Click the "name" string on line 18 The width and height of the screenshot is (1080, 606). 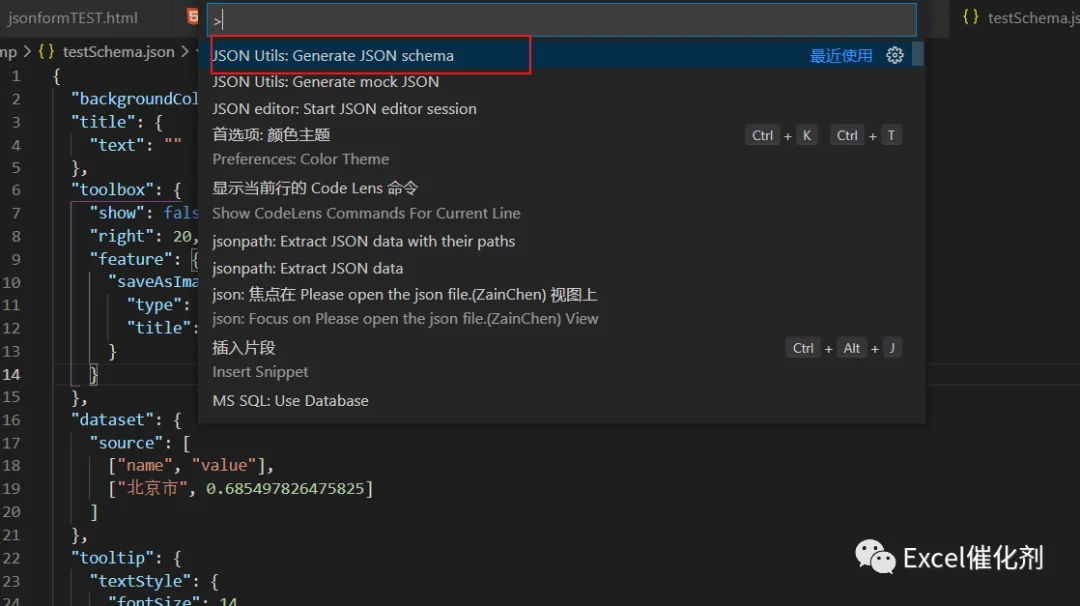pyautogui.click(x=145, y=466)
